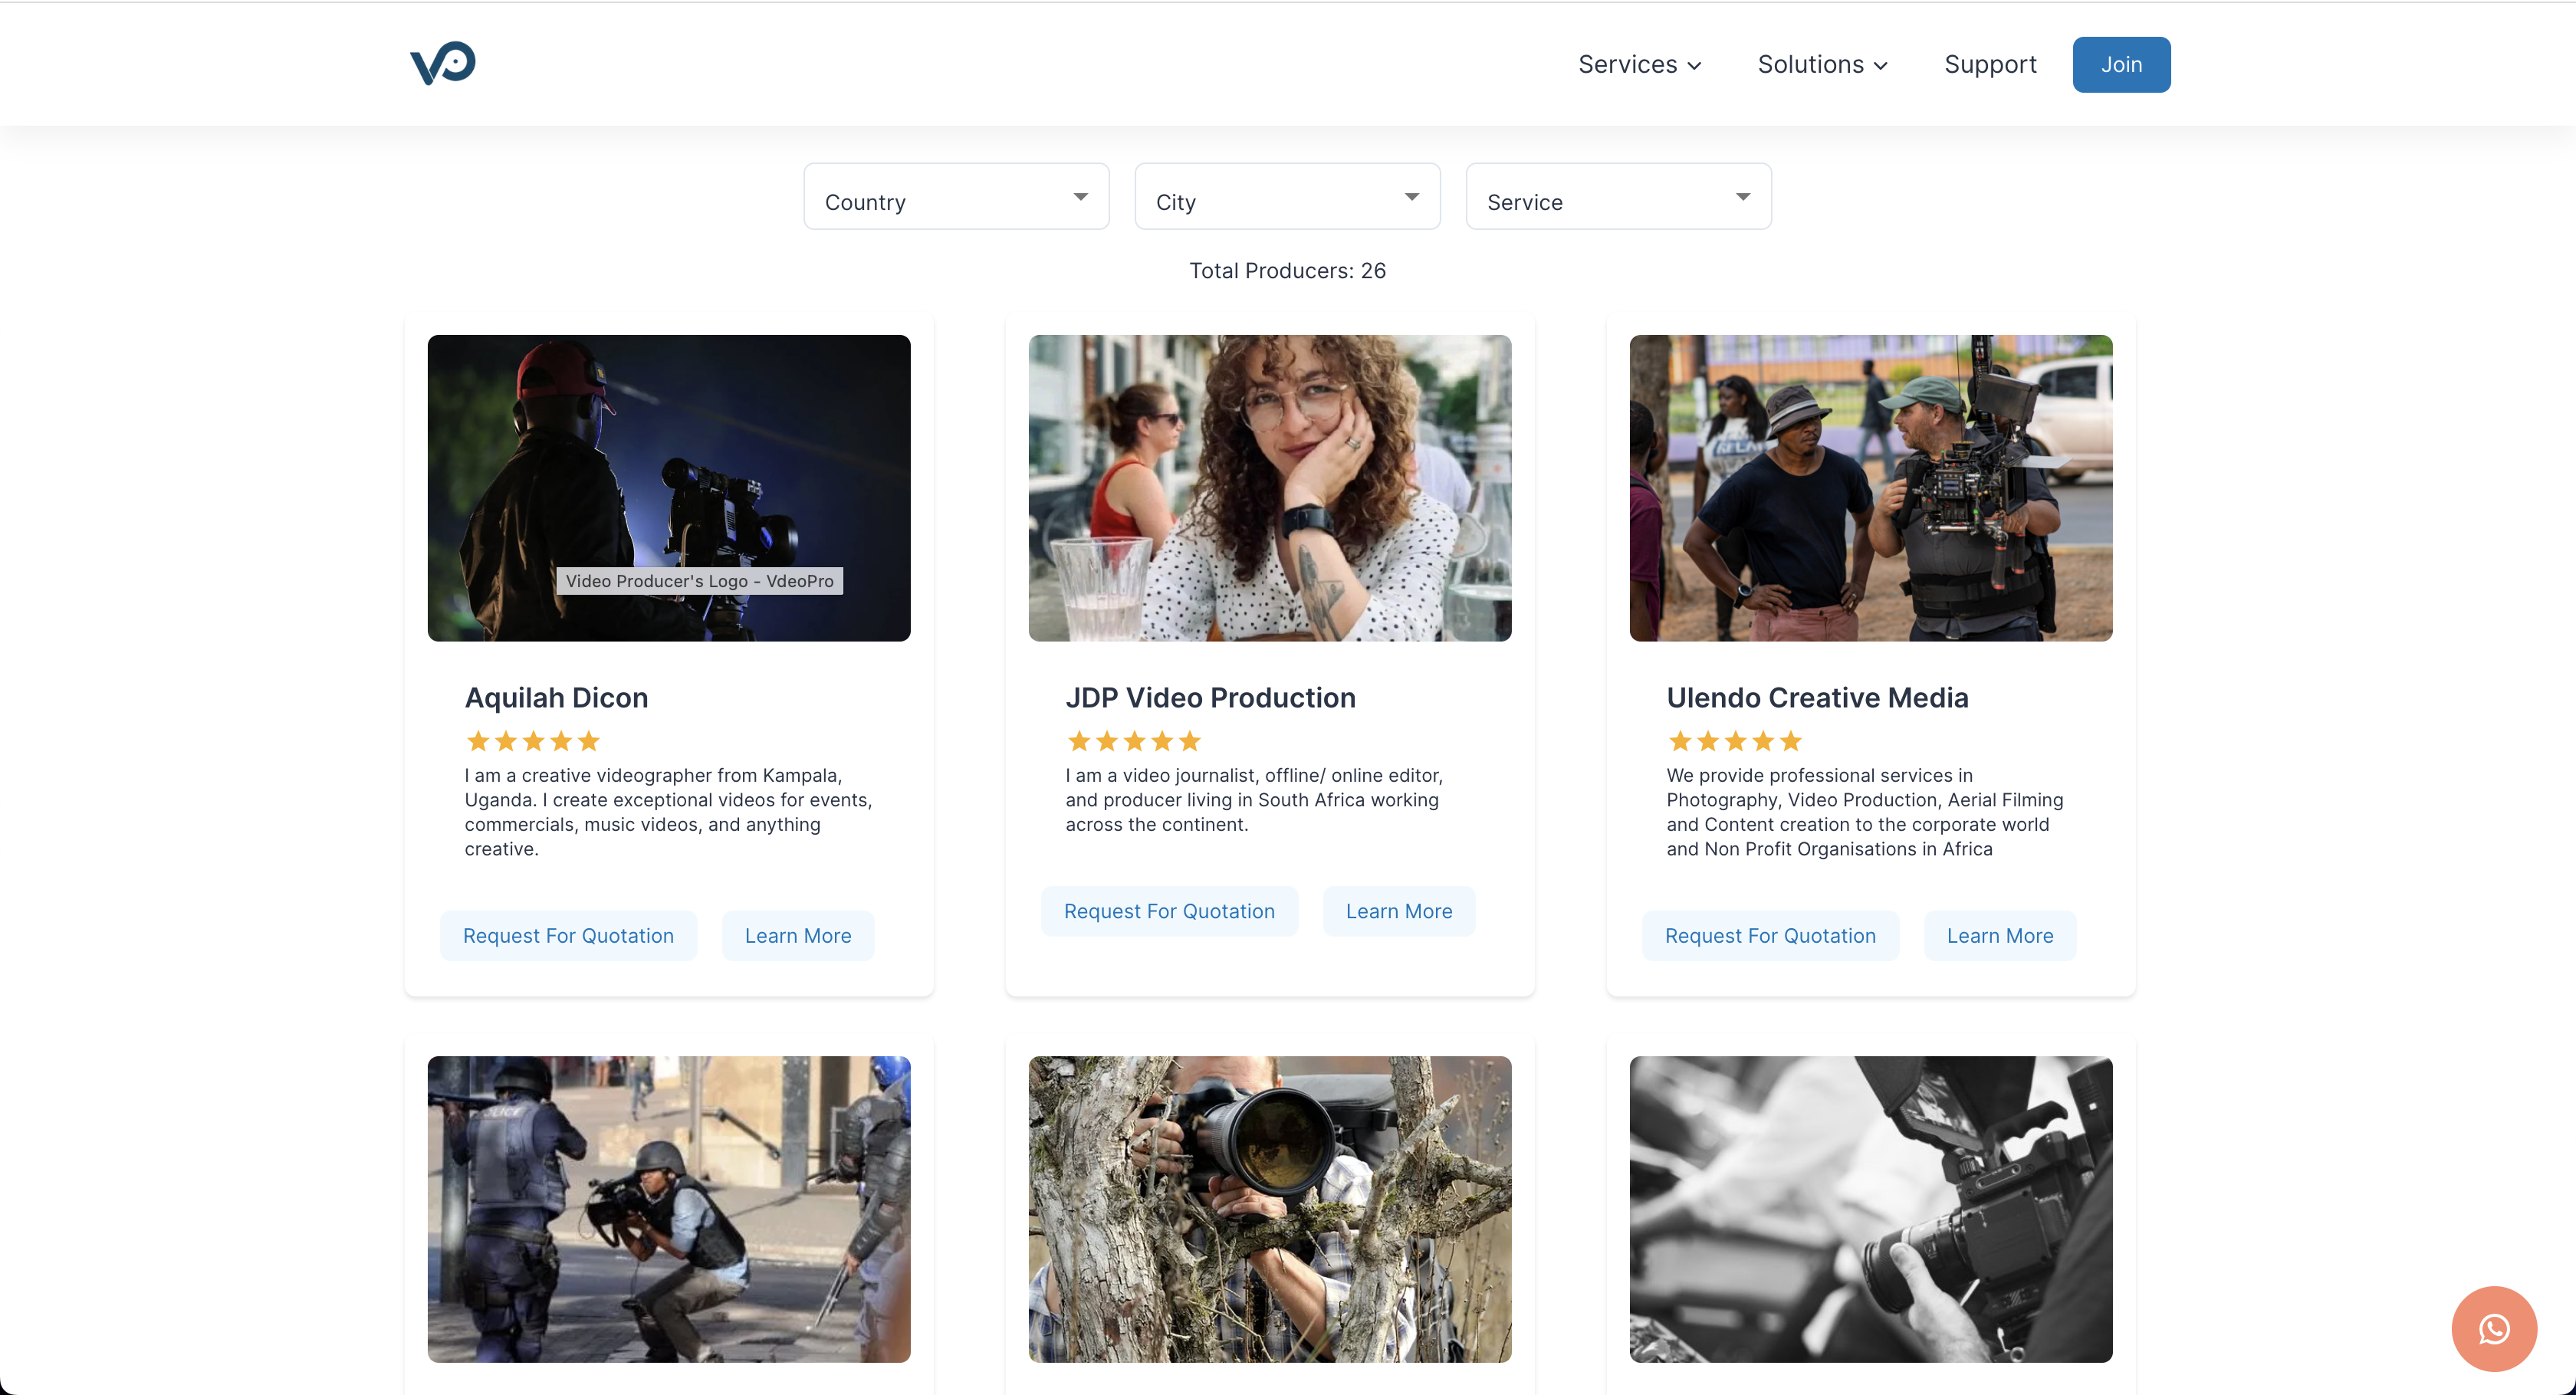Request quotation from JDP Video Production
The image size is (2576, 1395).
tap(1169, 911)
